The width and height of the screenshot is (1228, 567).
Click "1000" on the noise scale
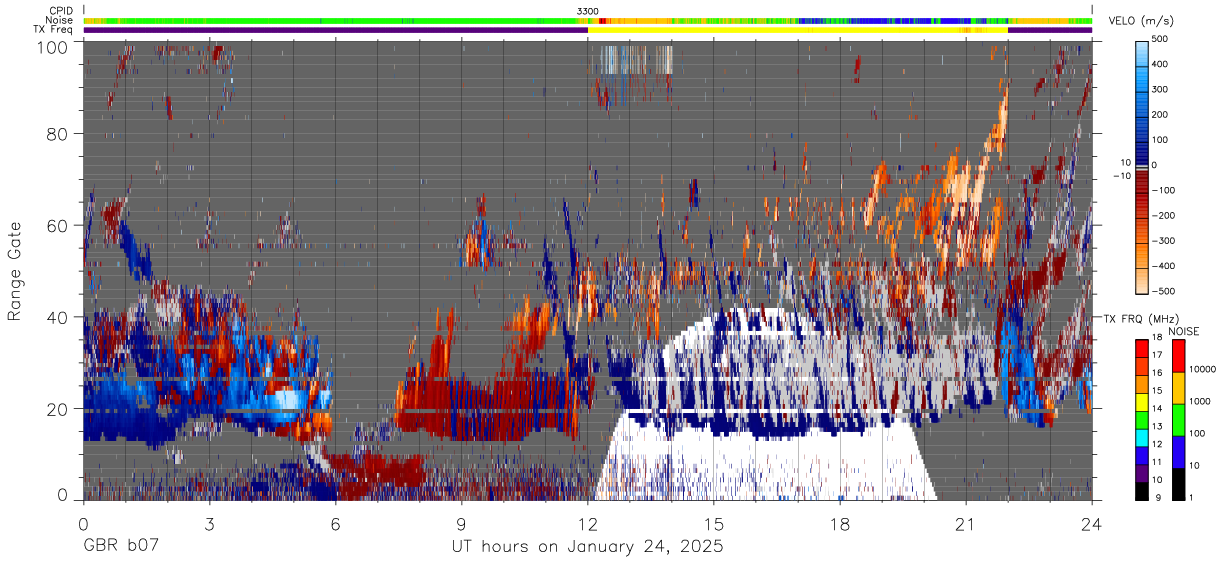point(1202,401)
